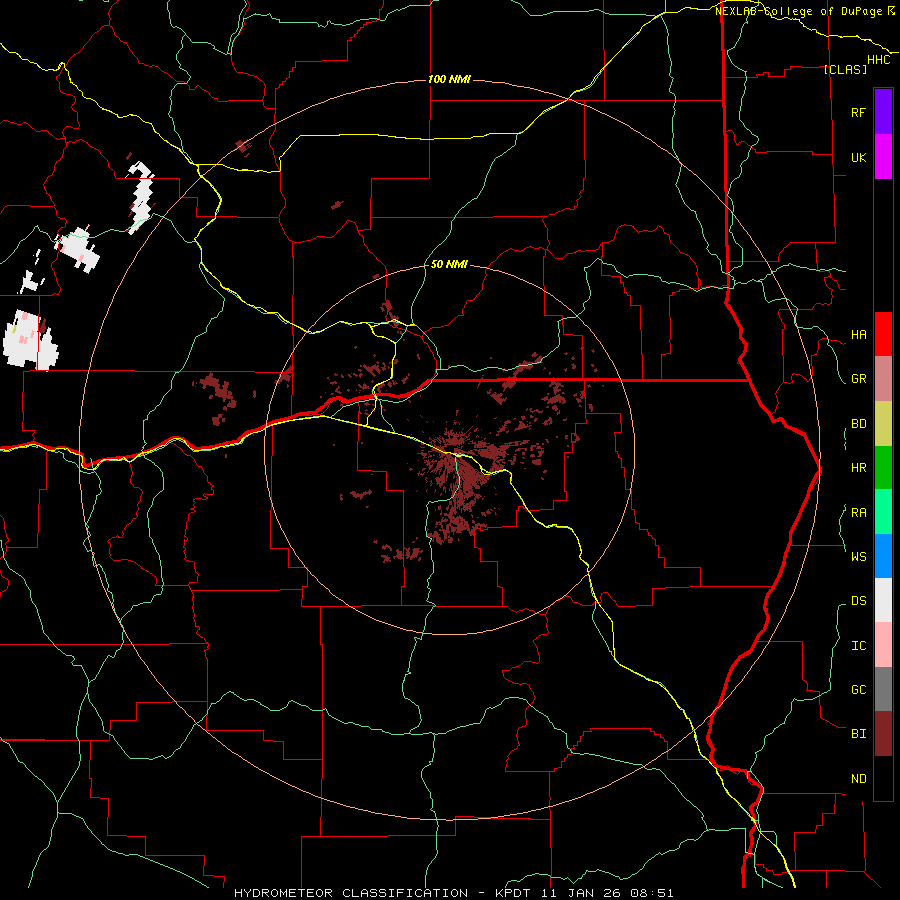Click the GR legend label
The width and height of the screenshot is (900, 900).
(x=858, y=379)
